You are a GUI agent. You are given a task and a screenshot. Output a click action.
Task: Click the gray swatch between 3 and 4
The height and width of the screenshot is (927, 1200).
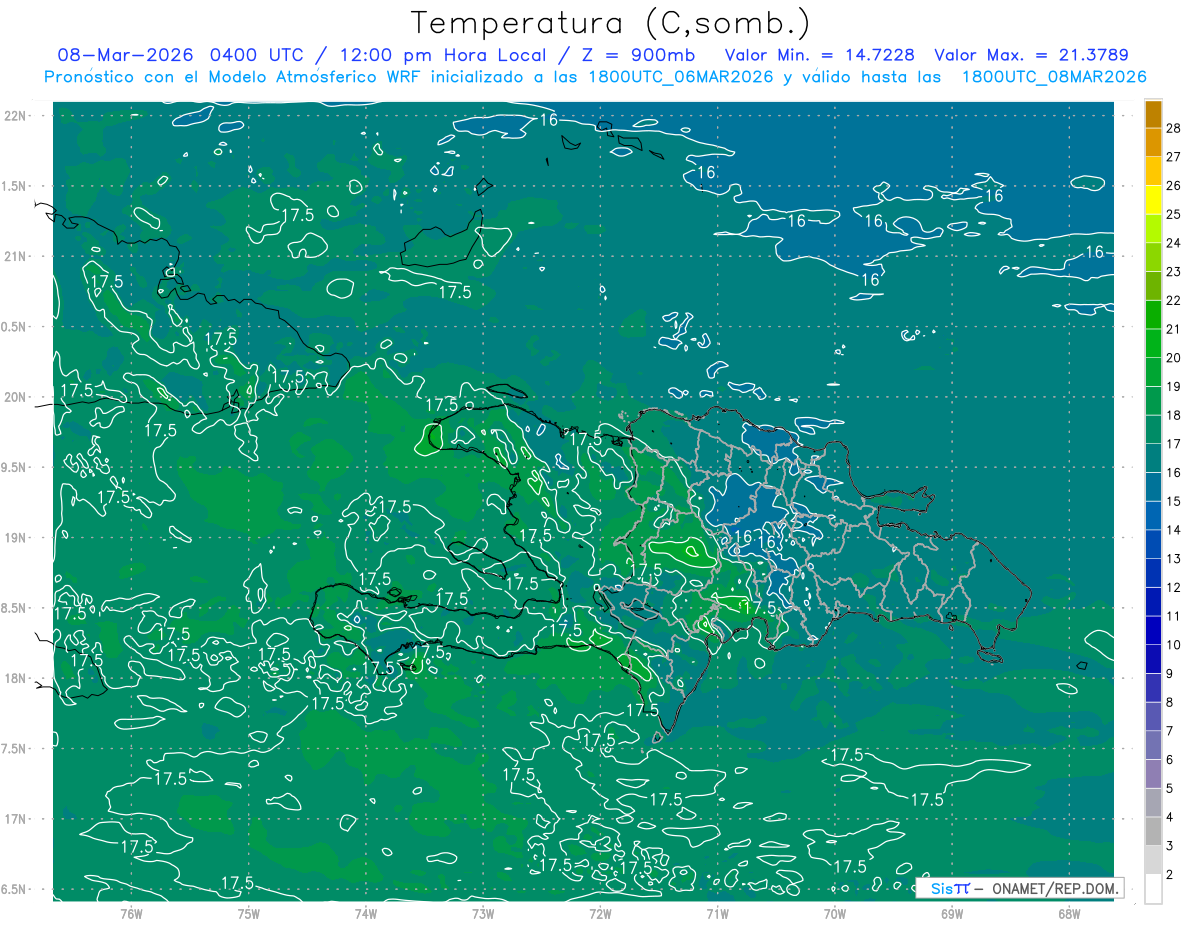tap(1153, 831)
